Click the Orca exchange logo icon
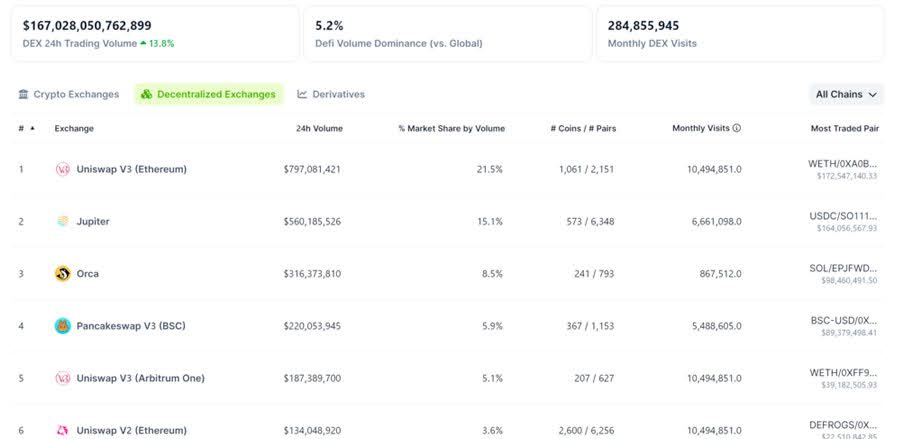The width and height of the screenshot is (900, 439). point(63,273)
